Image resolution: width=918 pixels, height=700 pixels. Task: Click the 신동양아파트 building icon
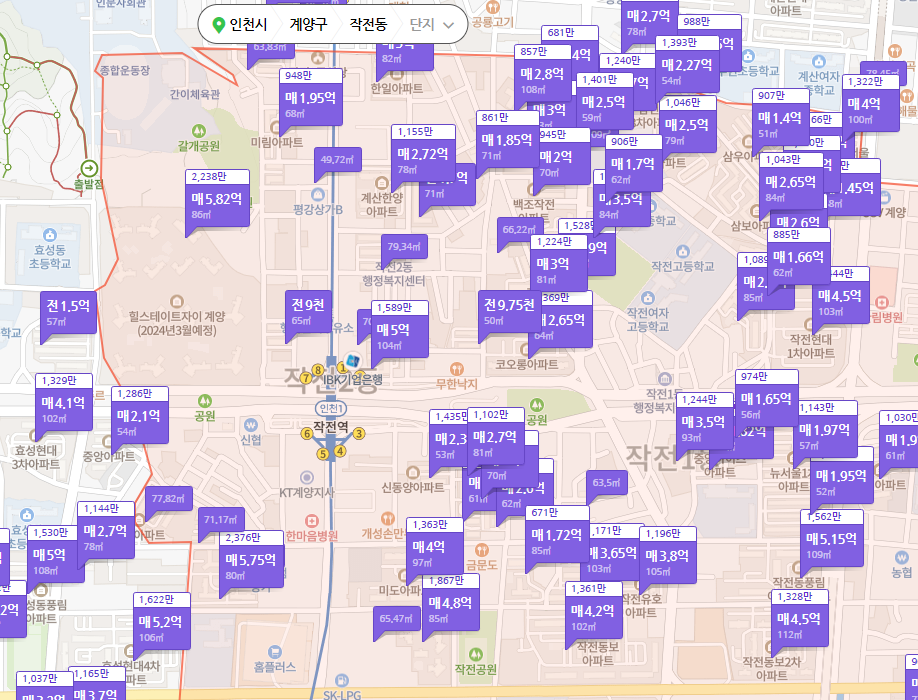pyautogui.click(x=413, y=472)
